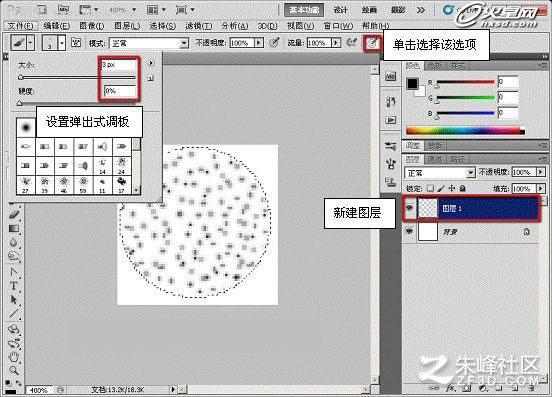The width and height of the screenshot is (552, 397).
Task: Switch to the 摄影 workspace
Action: tap(397, 10)
